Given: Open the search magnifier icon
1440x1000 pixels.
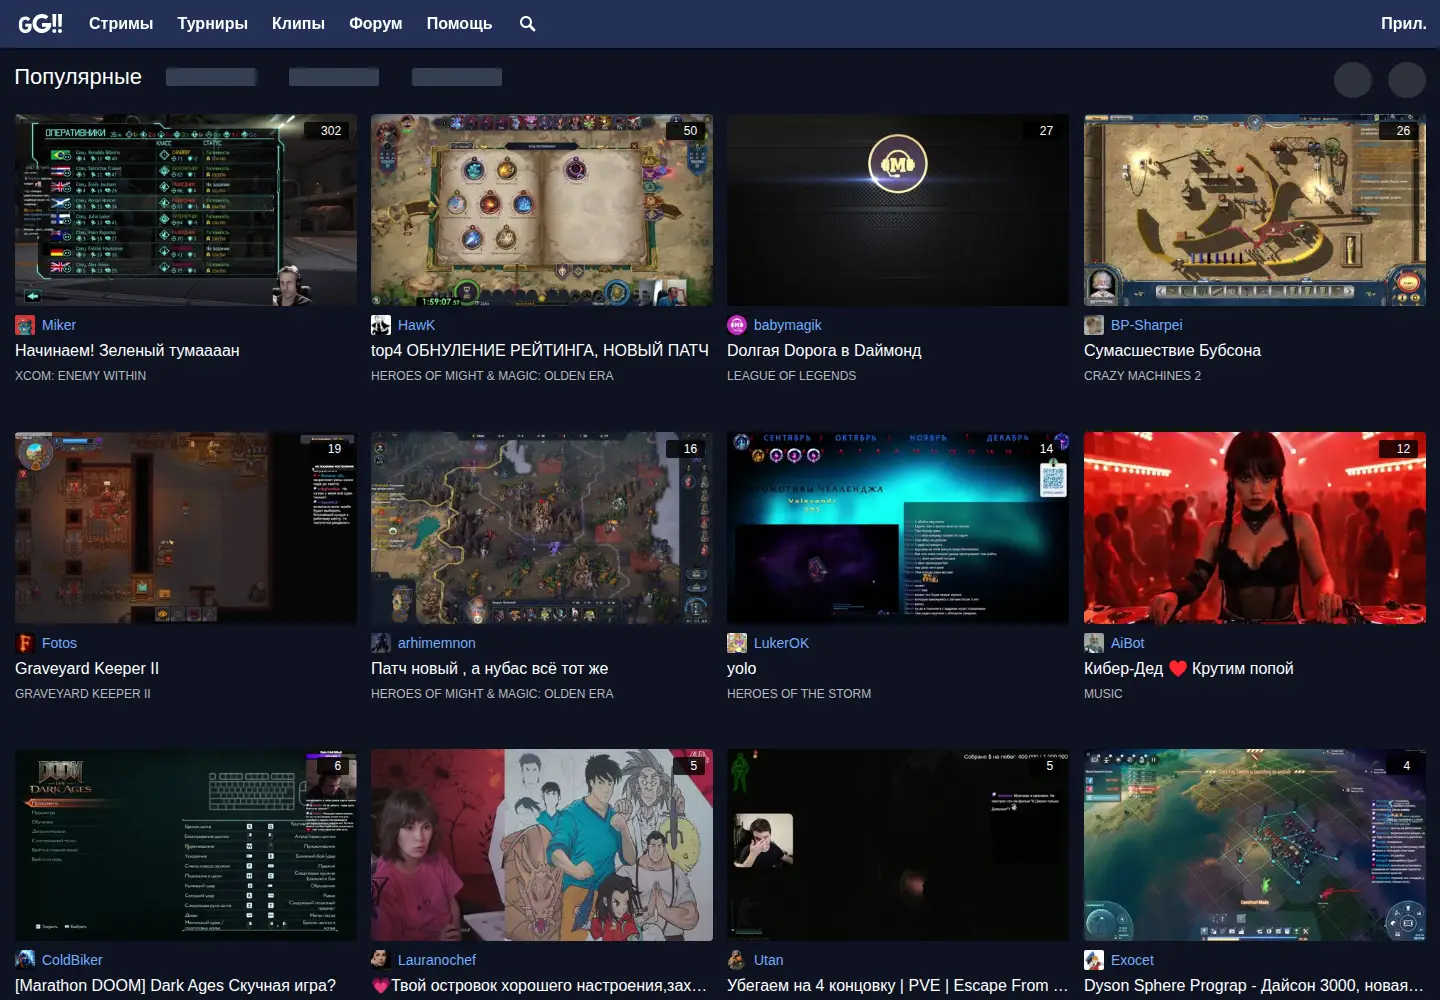Looking at the screenshot, I should pos(528,23).
